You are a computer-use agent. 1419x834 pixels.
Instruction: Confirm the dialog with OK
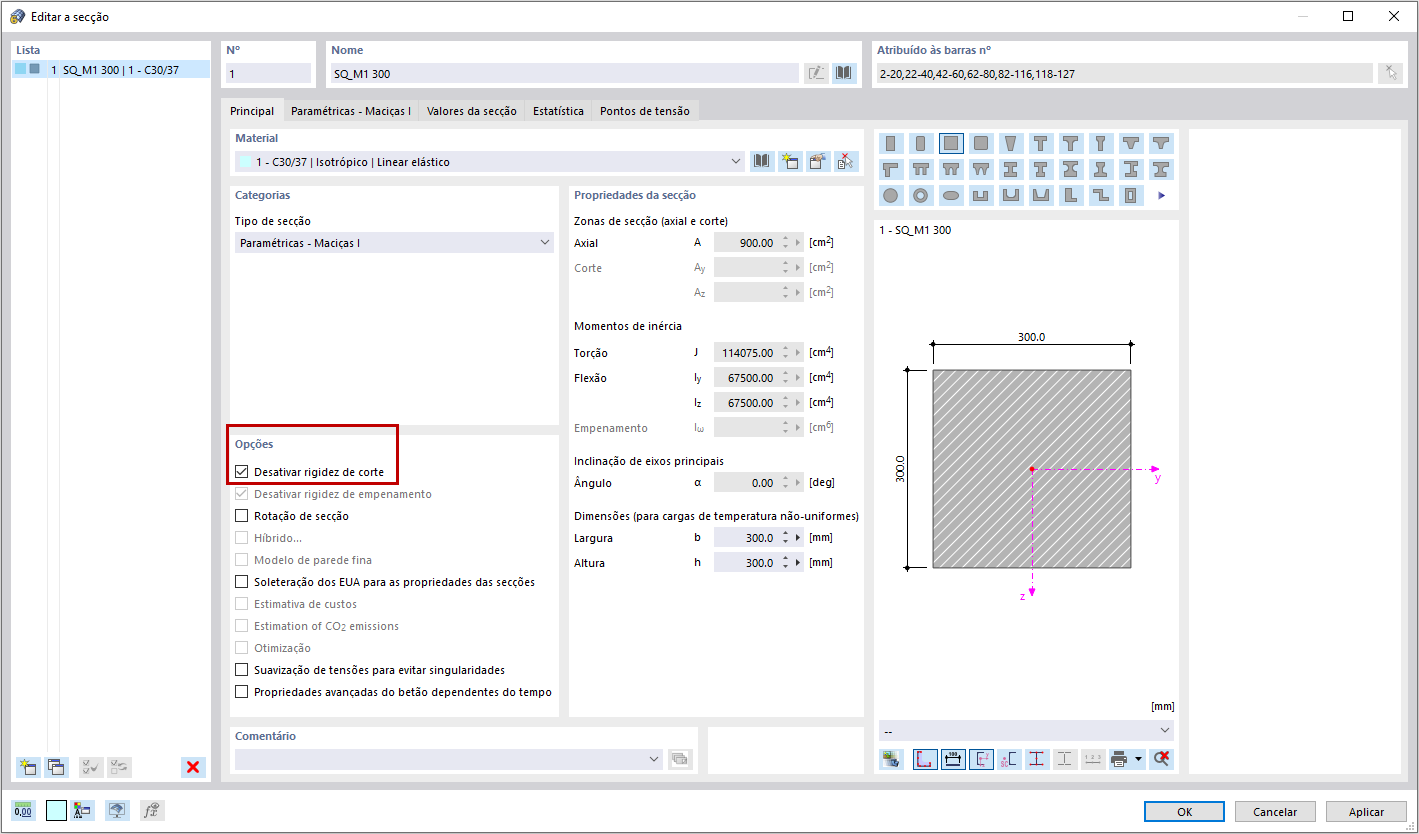coord(1184,812)
